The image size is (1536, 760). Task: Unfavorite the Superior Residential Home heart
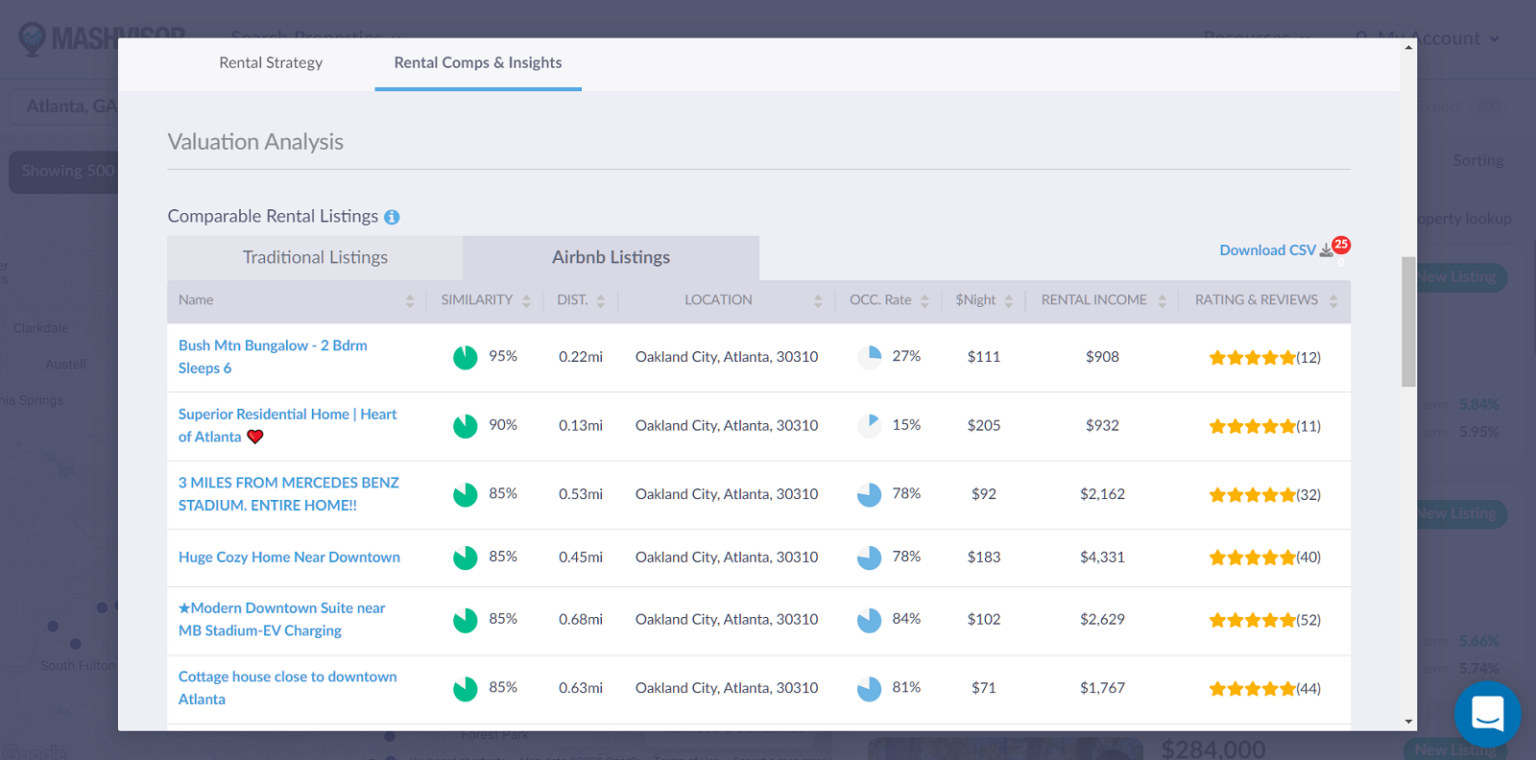coord(254,437)
